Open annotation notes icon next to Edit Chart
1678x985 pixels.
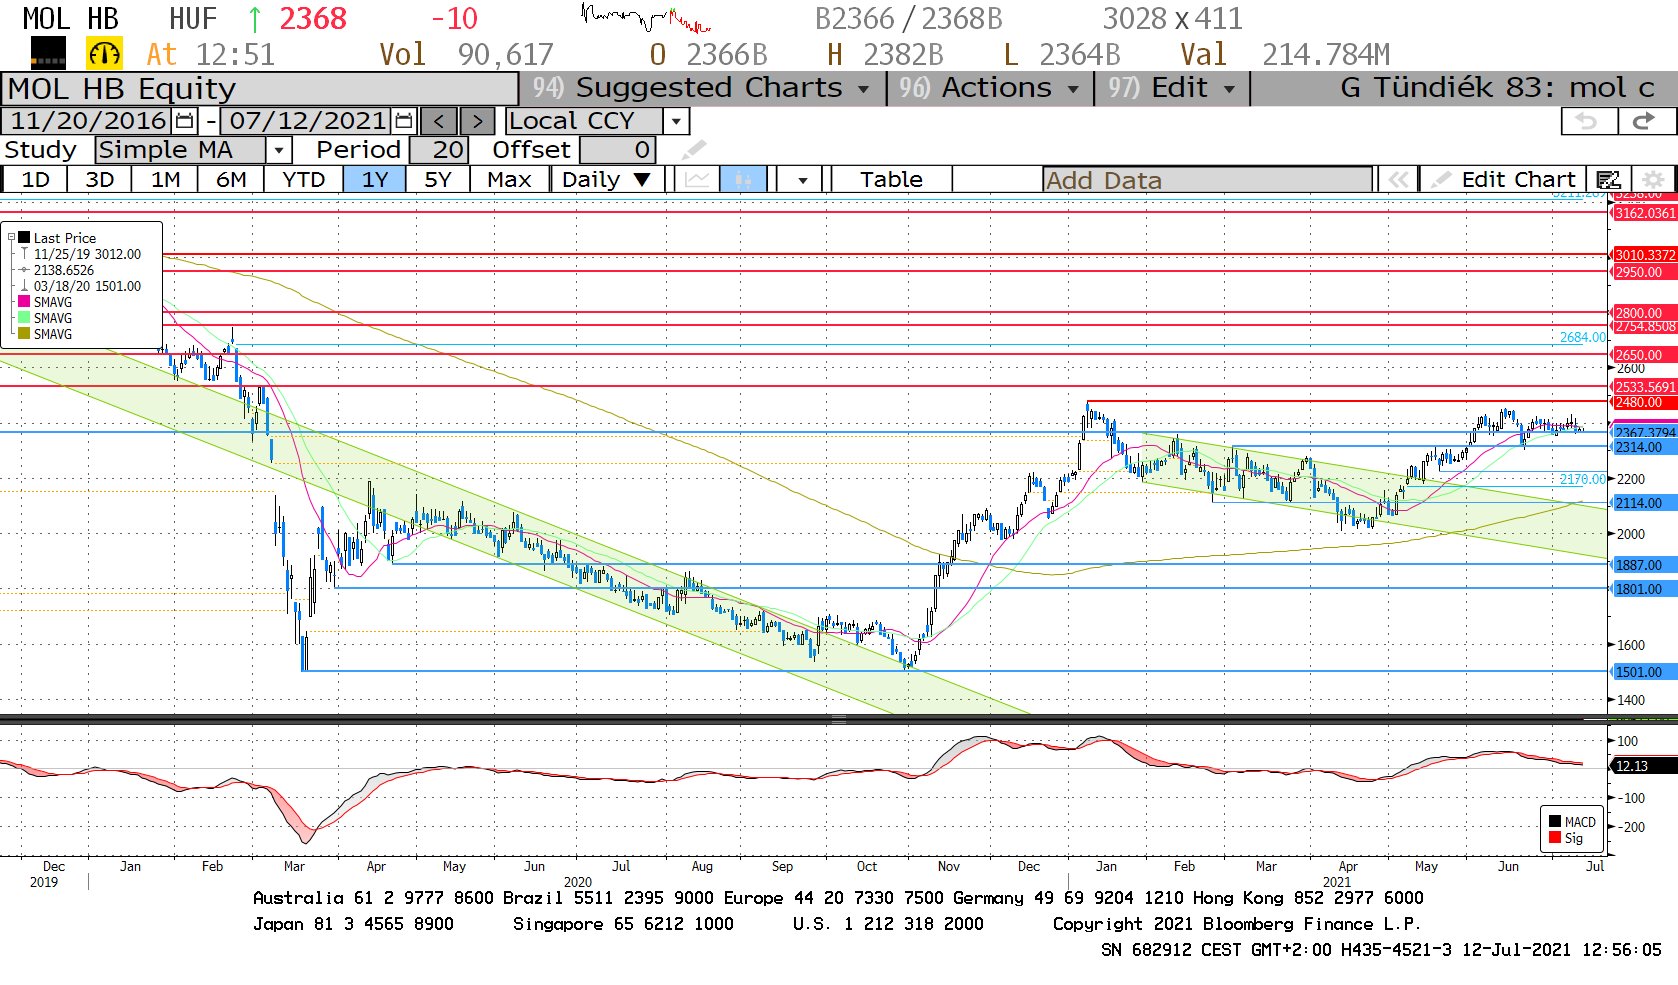[1608, 180]
